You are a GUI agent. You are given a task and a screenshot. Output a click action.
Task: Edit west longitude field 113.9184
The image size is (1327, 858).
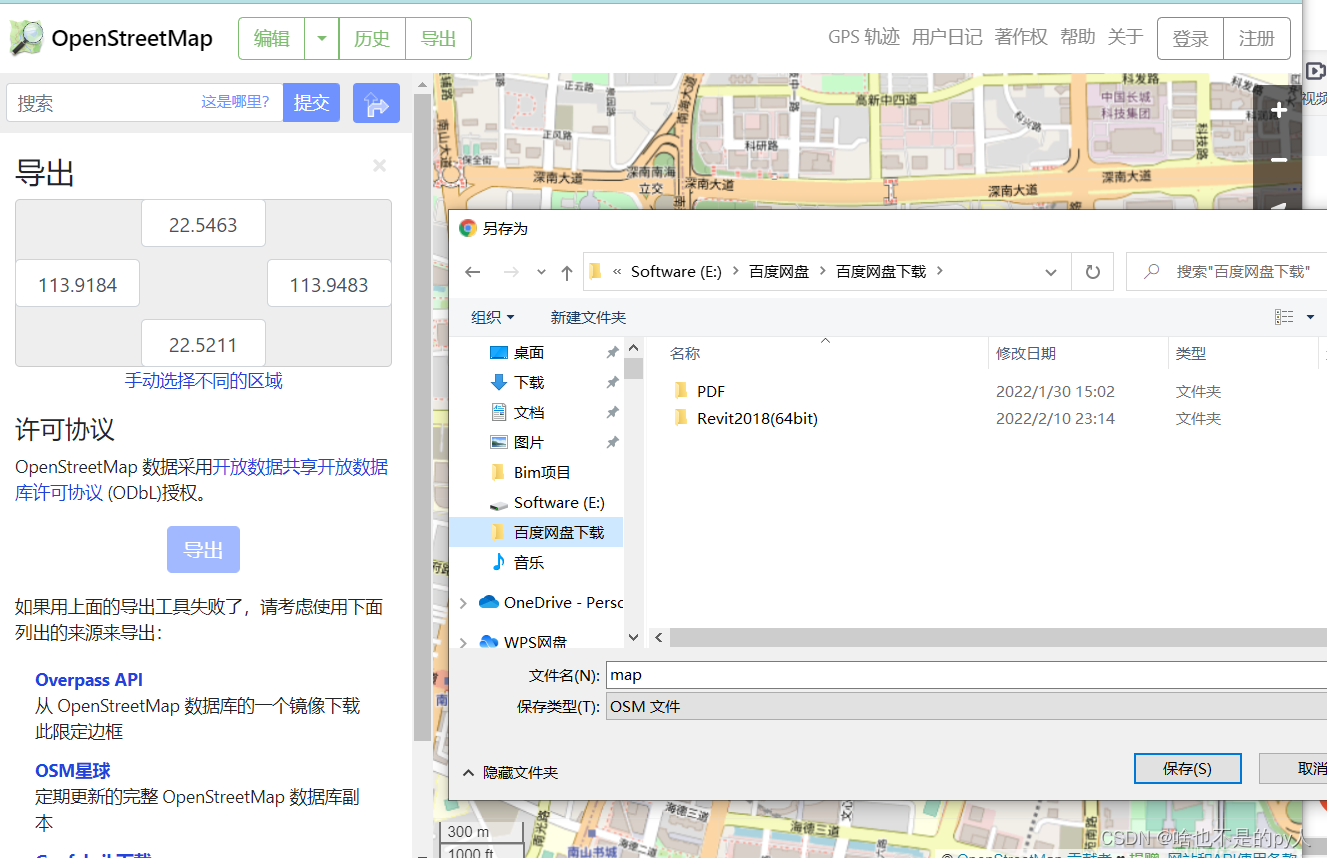(78, 284)
